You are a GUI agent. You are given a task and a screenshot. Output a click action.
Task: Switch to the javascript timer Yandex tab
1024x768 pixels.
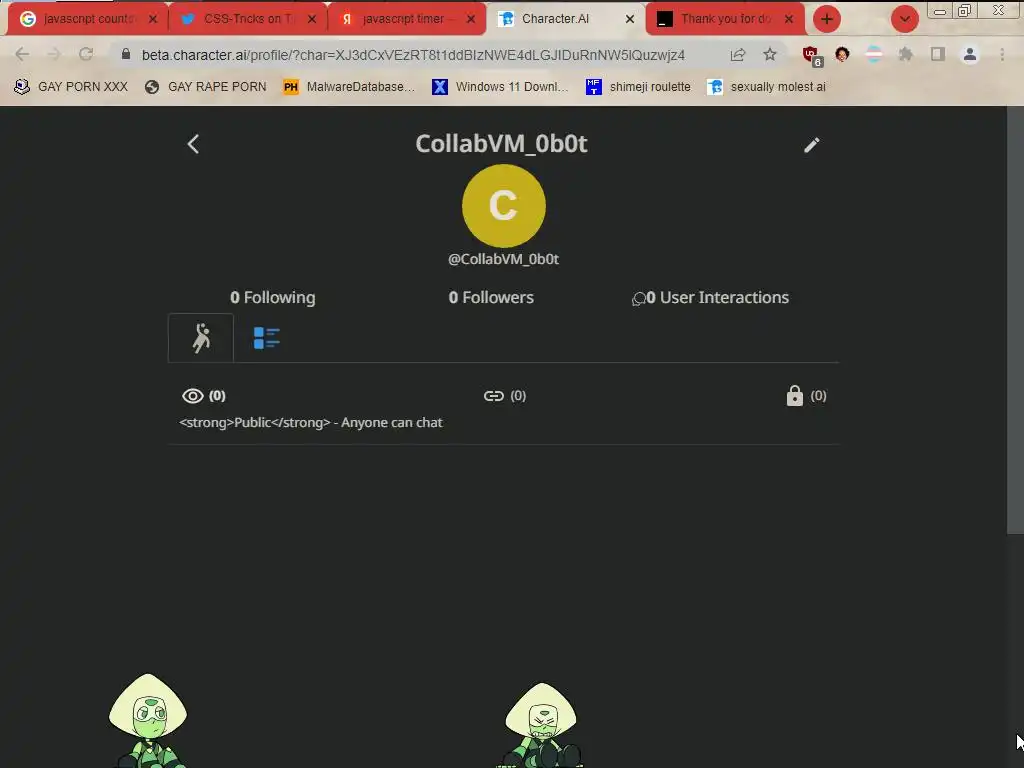coord(407,19)
